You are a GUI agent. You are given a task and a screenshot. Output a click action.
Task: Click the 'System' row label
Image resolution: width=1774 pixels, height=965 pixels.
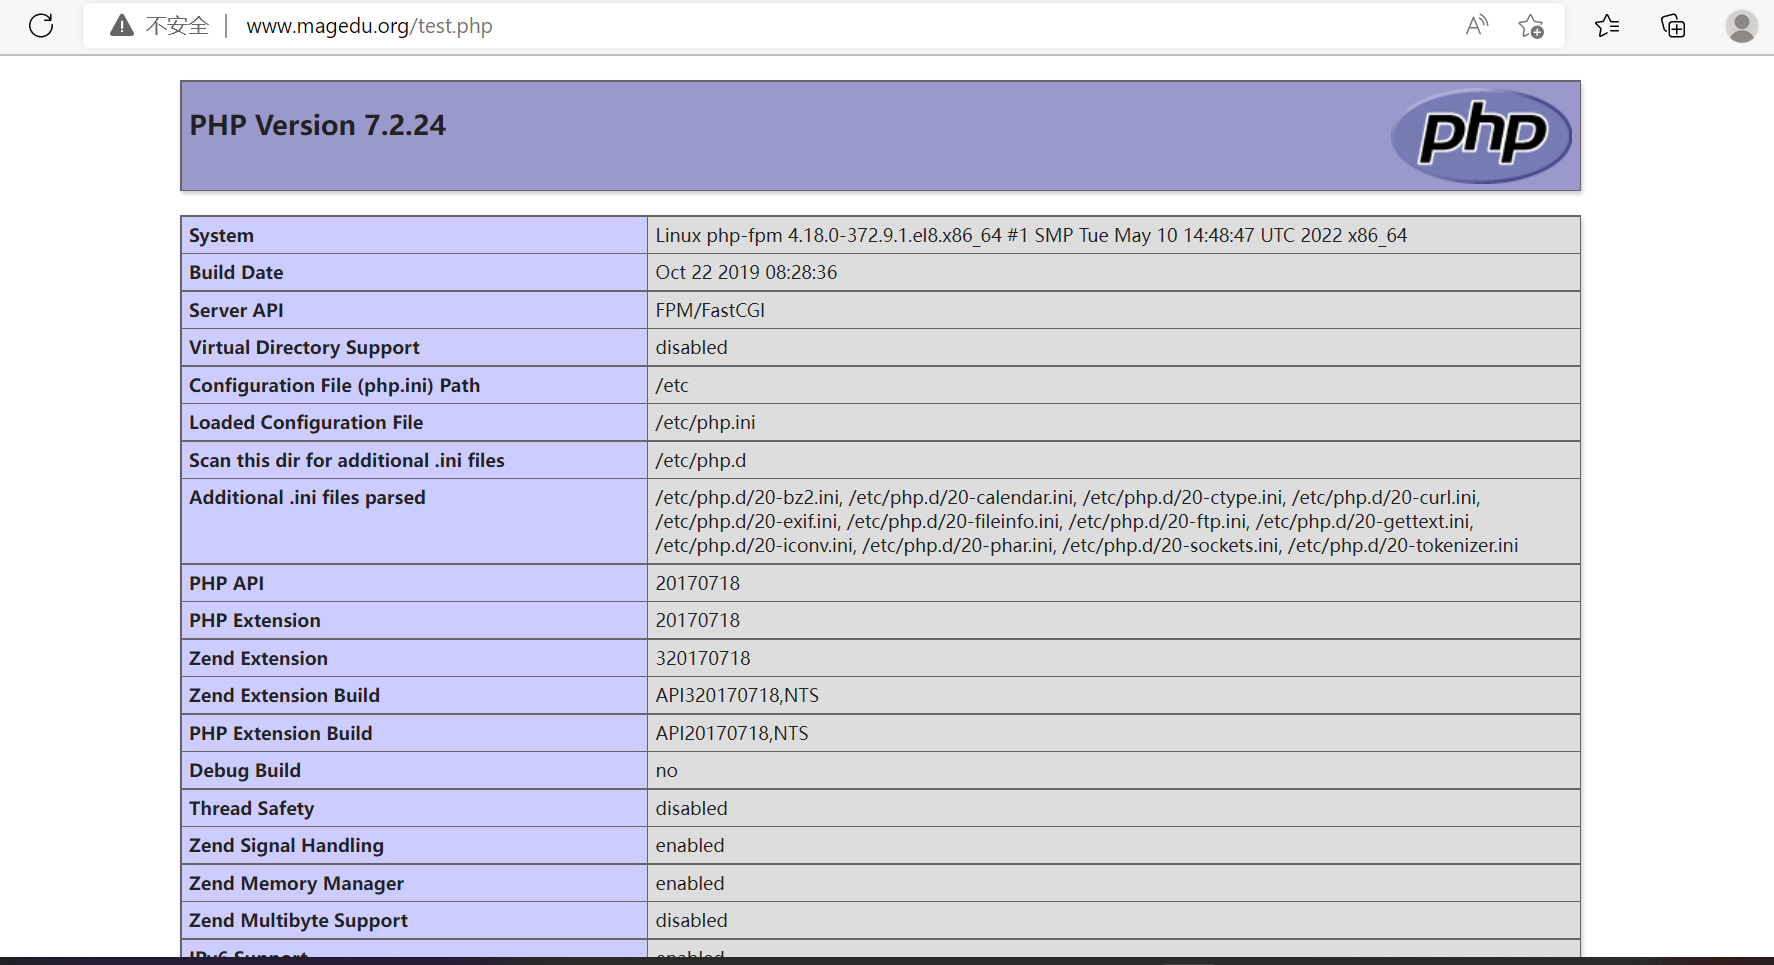click(221, 235)
